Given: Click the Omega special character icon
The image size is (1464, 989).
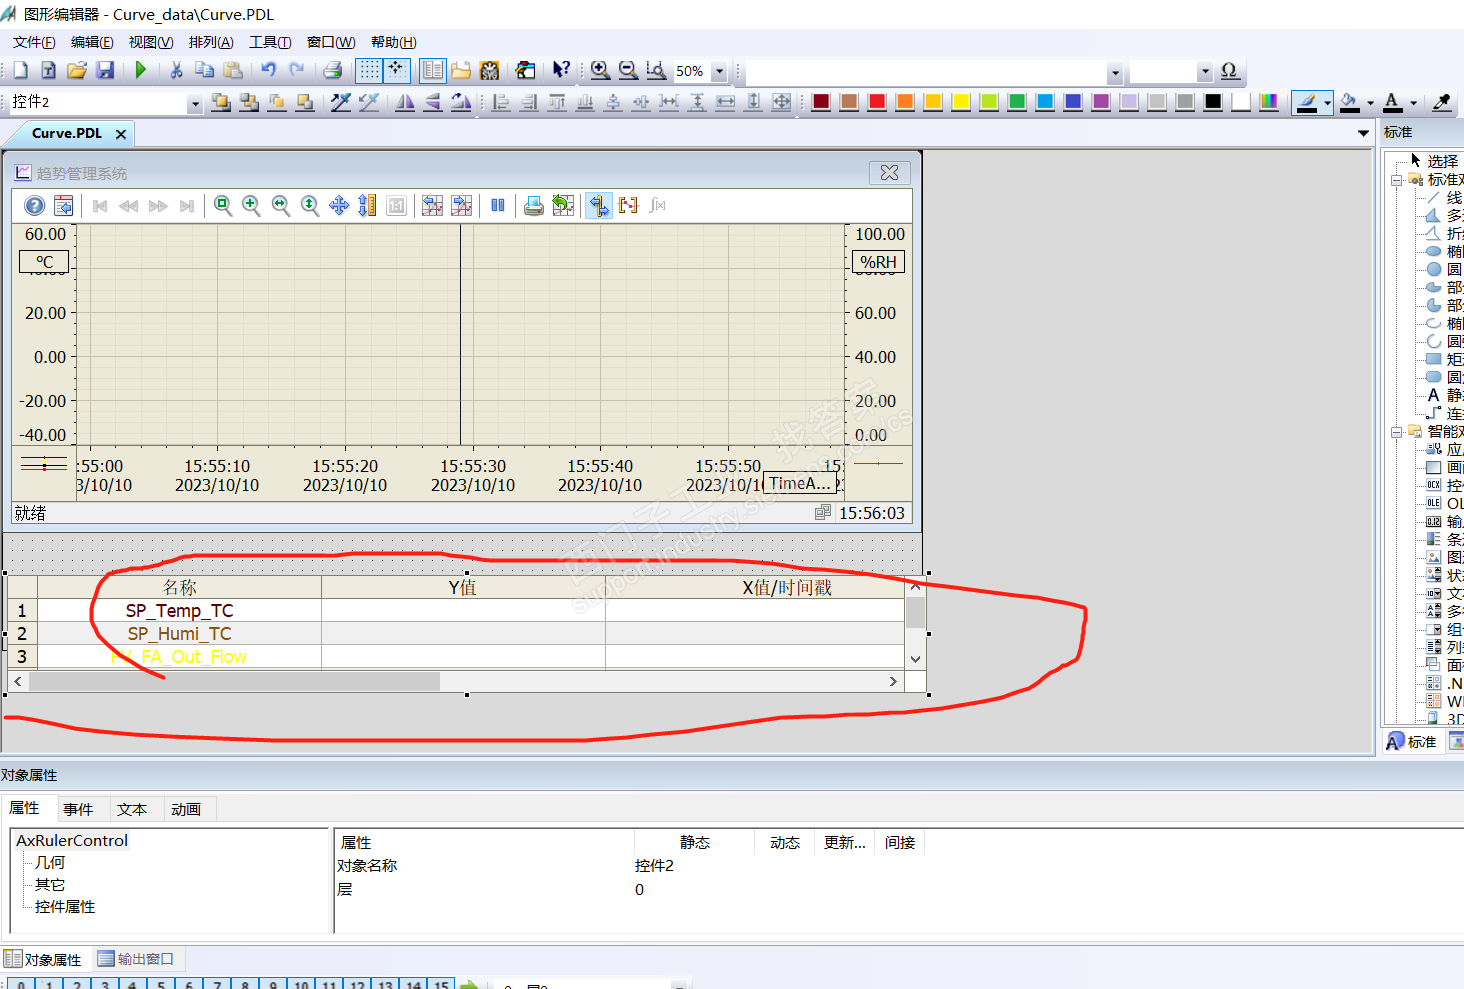Looking at the screenshot, I should [x=1230, y=71].
